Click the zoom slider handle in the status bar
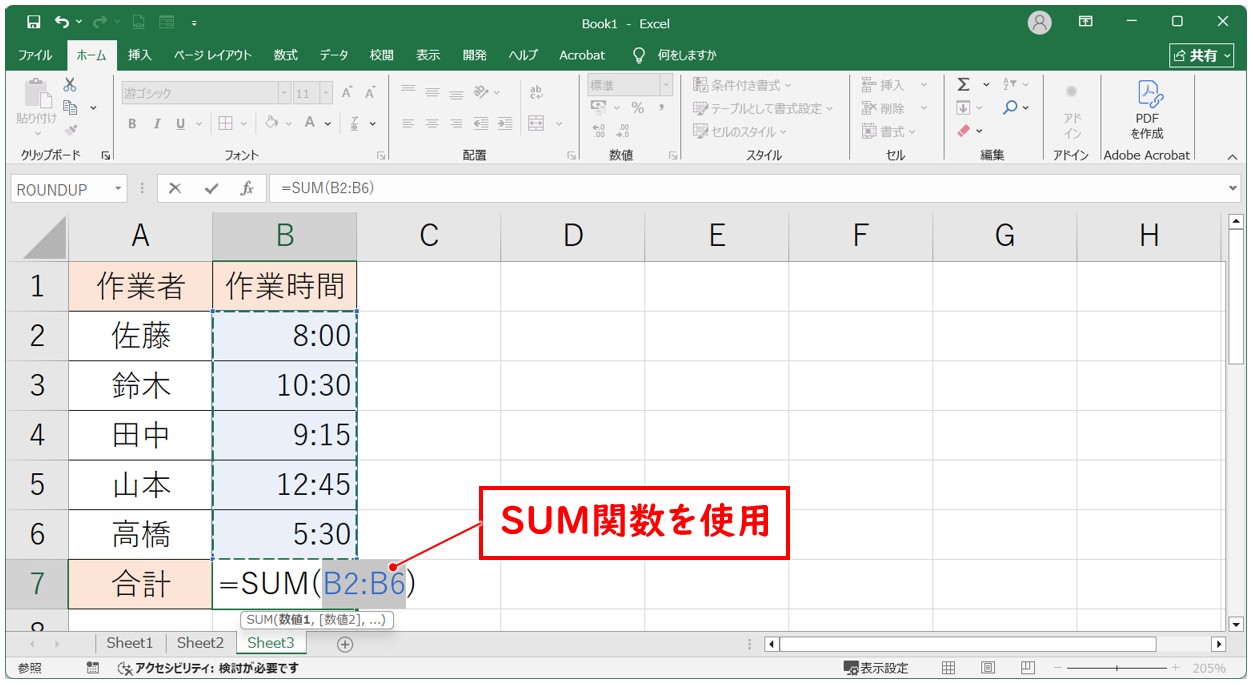The height and width of the screenshot is (685, 1253). point(1117,667)
